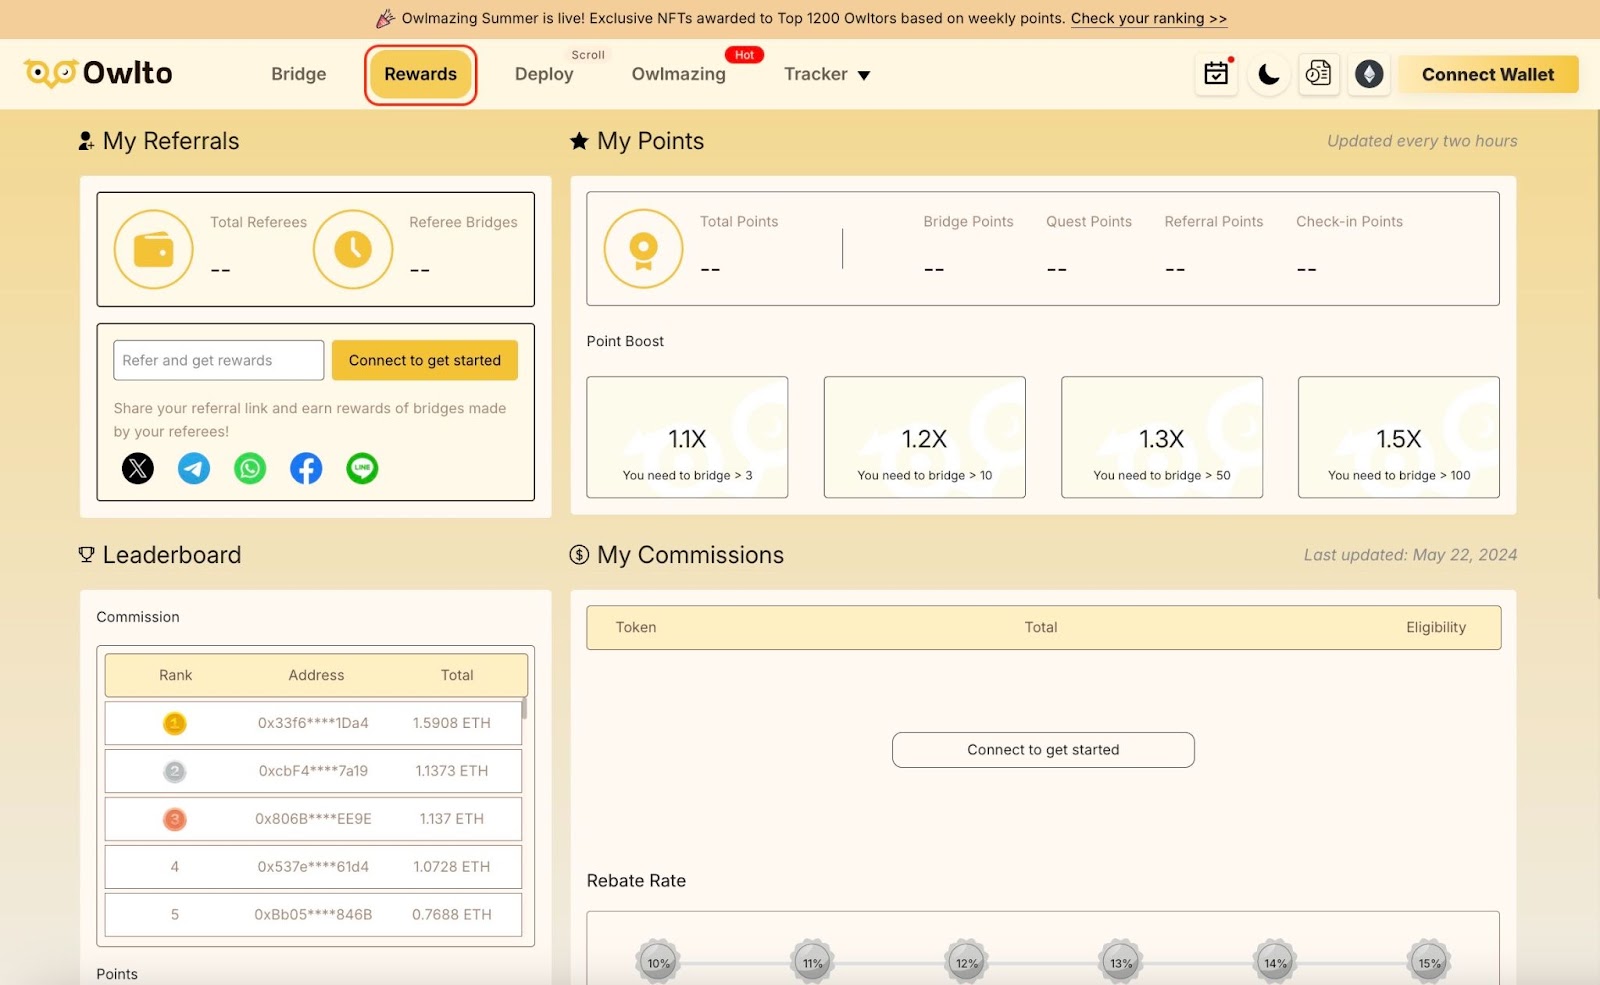The width and height of the screenshot is (1600, 985).
Task: Click the Total Referees wallet icon
Action: [154, 249]
